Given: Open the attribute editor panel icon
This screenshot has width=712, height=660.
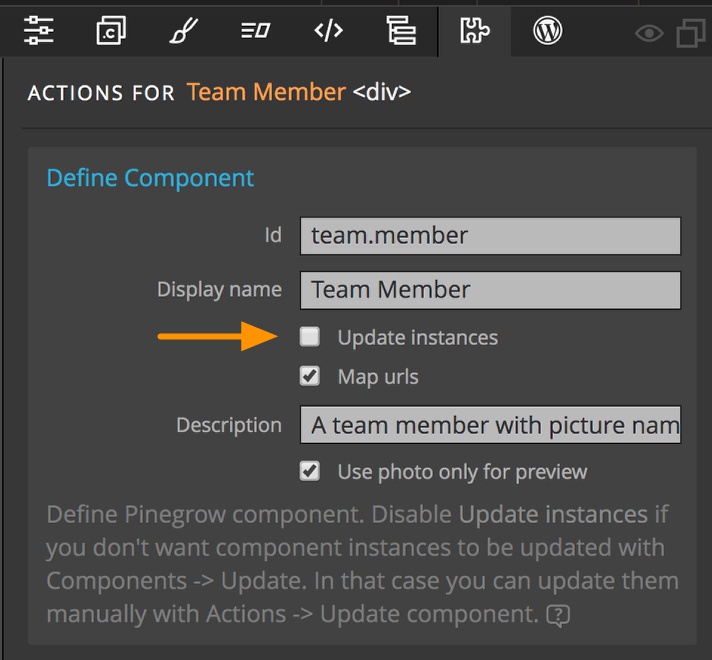Looking at the screenshot, I should coord(256,31).
